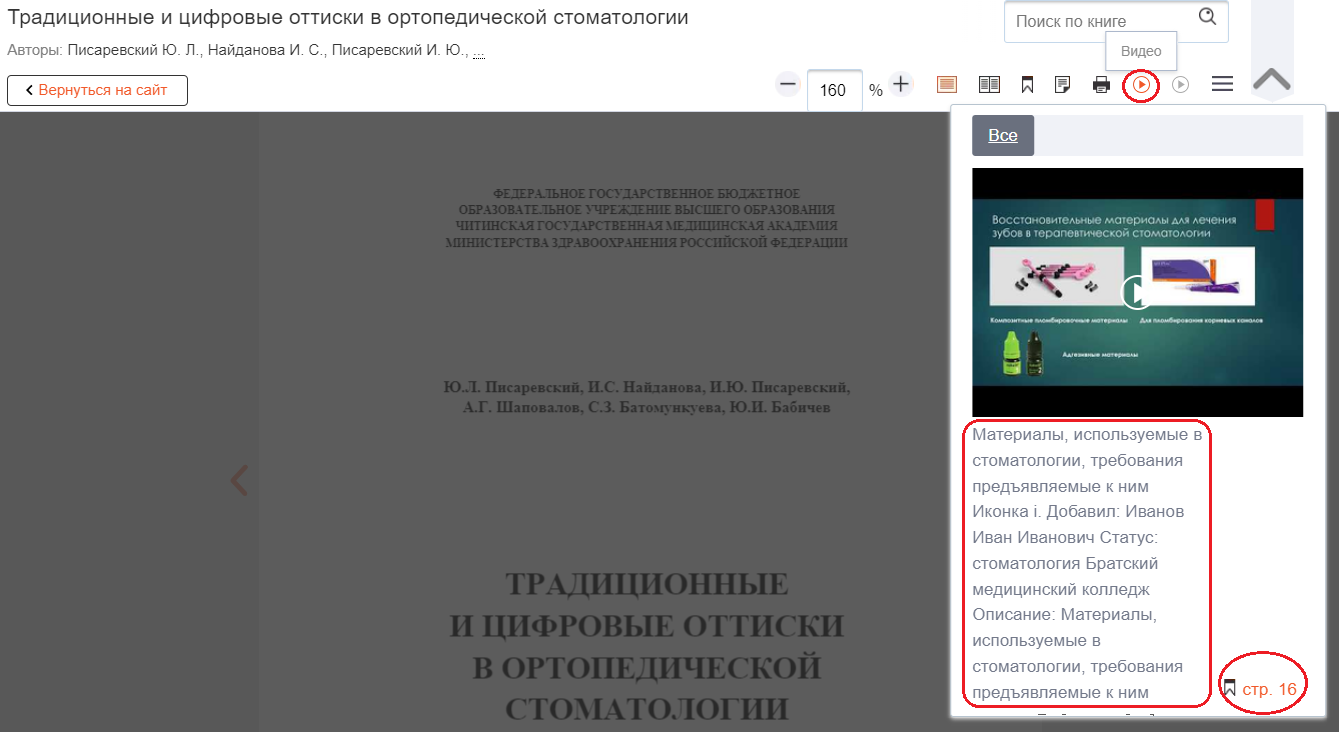Click the search magnifier icon

coord(1207,17)
